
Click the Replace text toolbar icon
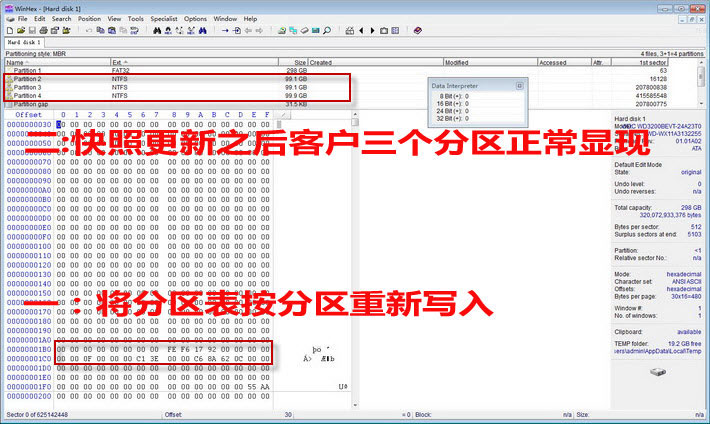coord(180,30)
